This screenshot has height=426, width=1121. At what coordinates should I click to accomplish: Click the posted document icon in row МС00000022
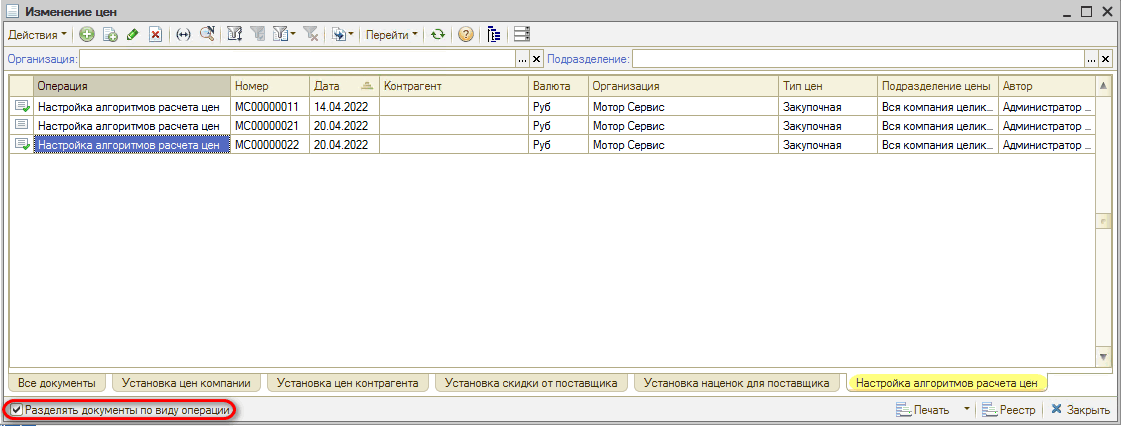[x=22, y=144]
